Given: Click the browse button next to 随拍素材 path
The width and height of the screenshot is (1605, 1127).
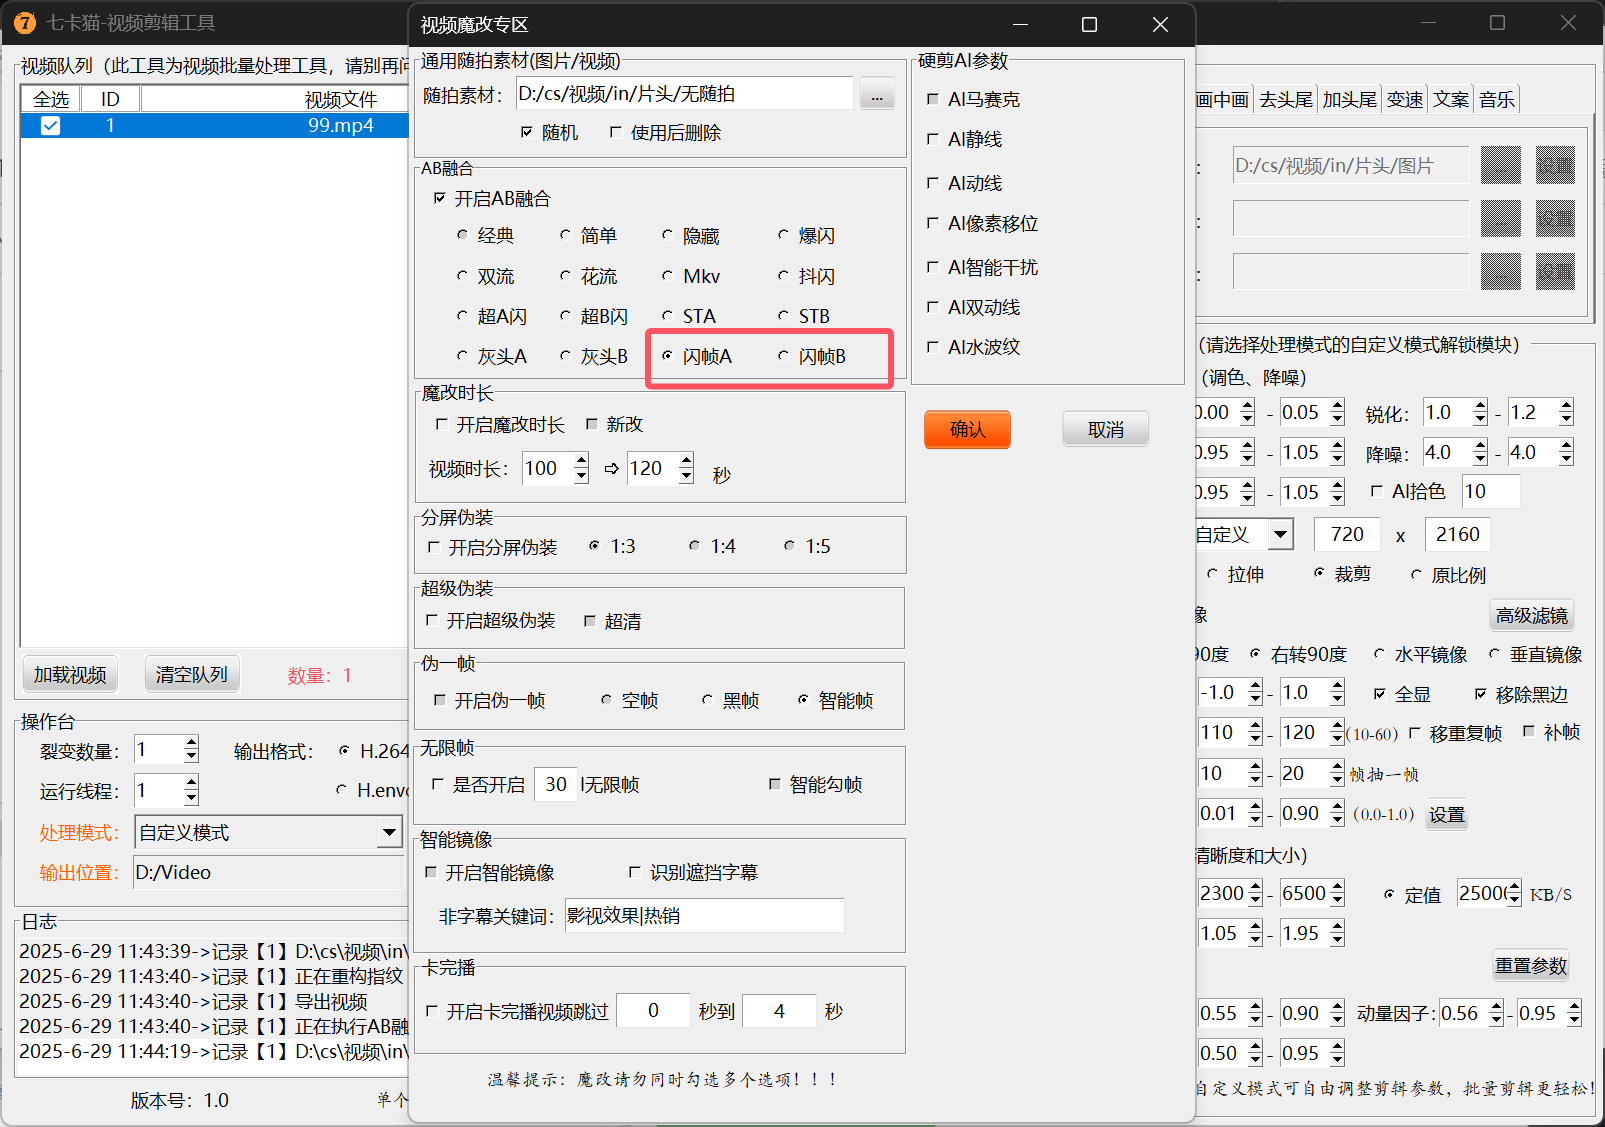Looking at the screenshot, I should [877, 96].
